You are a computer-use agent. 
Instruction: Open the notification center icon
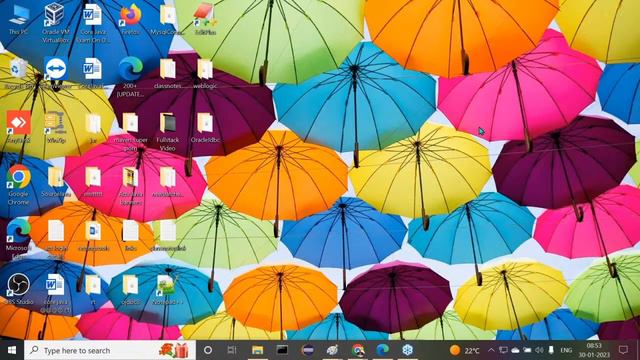pos(623,350)
